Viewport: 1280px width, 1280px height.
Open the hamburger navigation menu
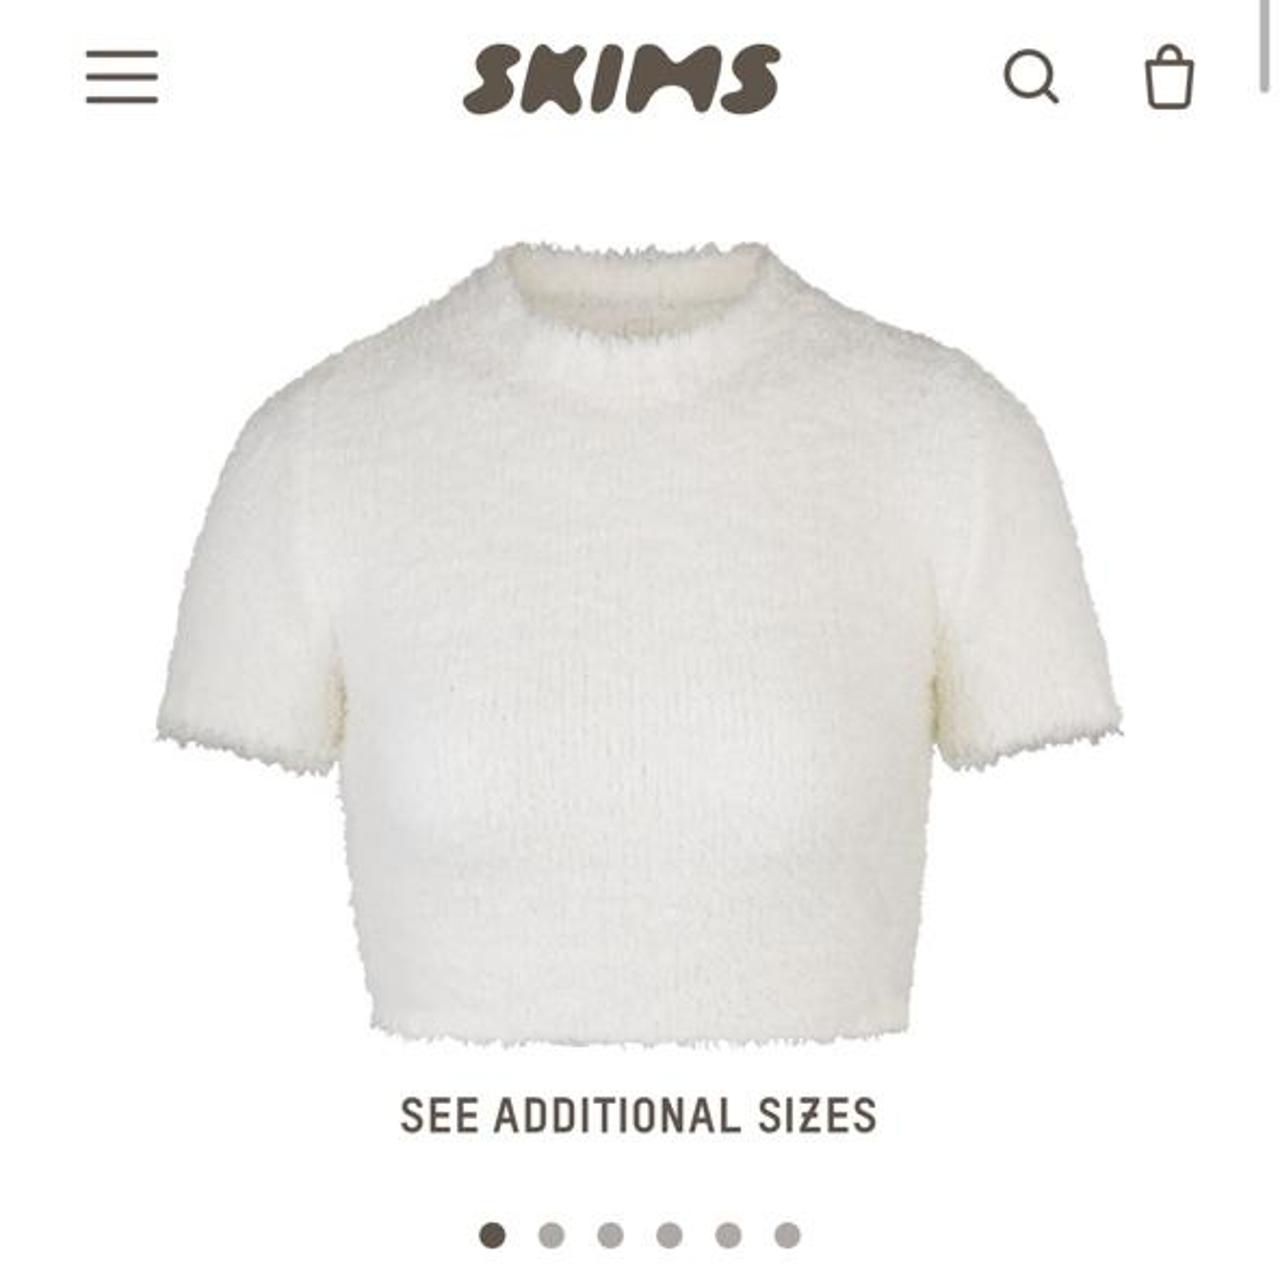pos(122,77)
